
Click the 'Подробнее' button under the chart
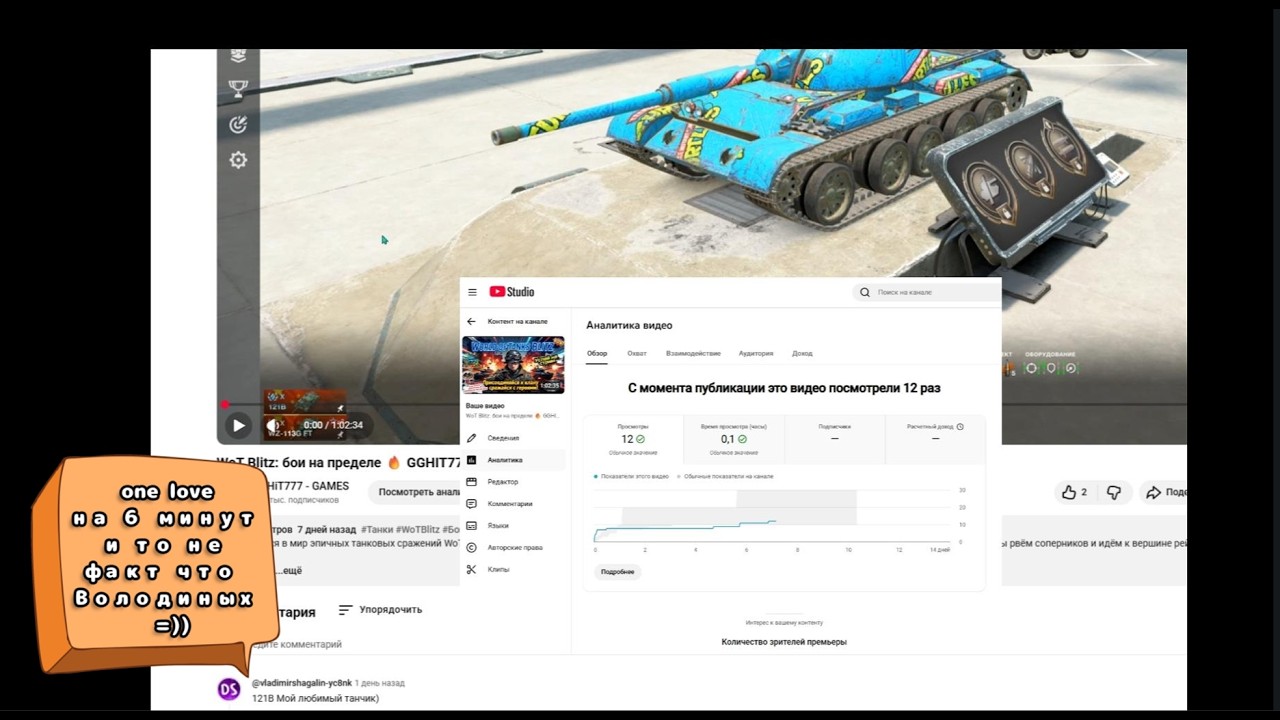617,572
